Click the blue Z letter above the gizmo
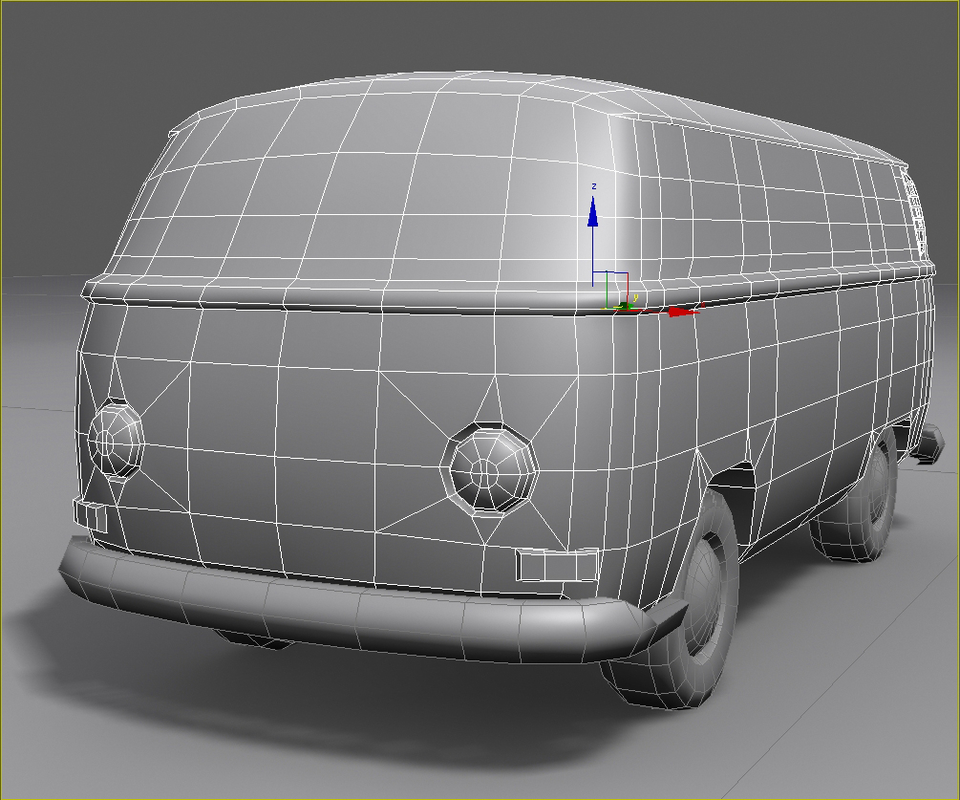The height and width of the screenshot is (800, 960). coord(594,186)
